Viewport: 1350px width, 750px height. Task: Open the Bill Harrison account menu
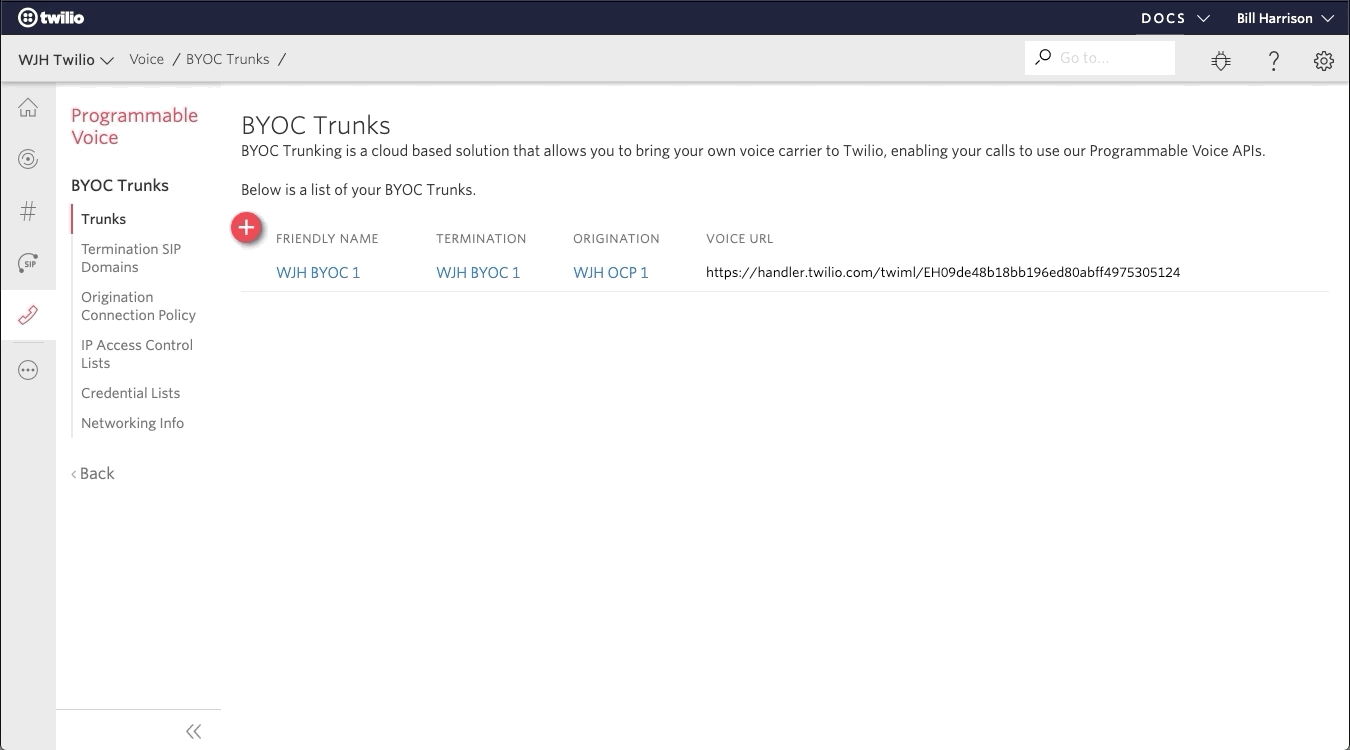click(1285, 18)
